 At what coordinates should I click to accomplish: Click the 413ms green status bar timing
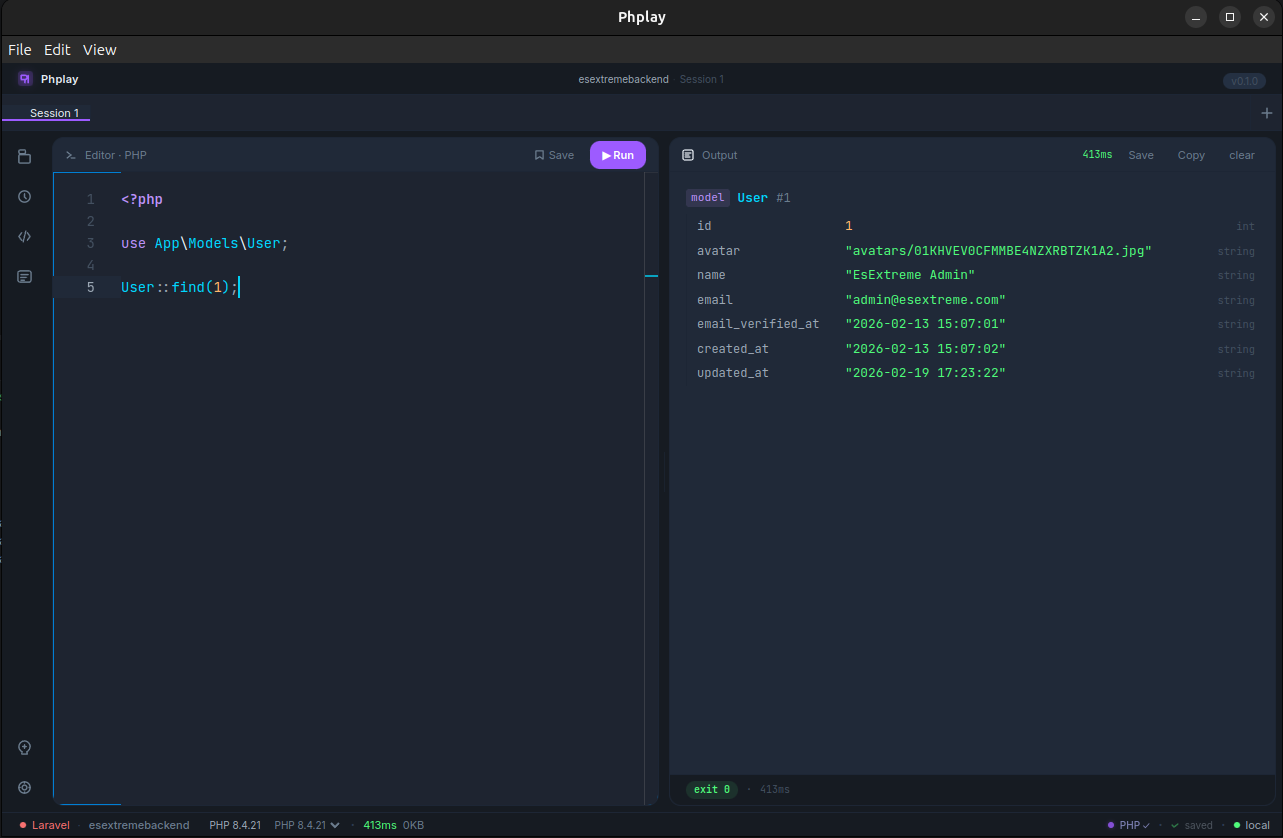coord(380,825)
